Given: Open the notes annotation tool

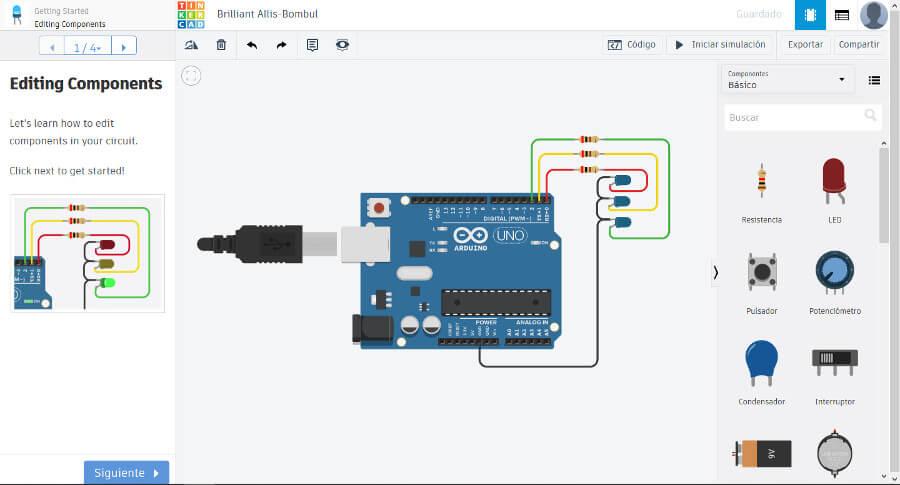Looking at the screenshot, I should pos(312,45).
